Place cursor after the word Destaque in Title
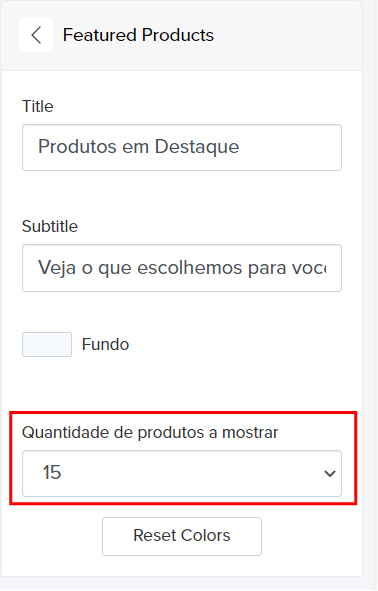Viewport: 378px width, 591px height. pos(240,147)
